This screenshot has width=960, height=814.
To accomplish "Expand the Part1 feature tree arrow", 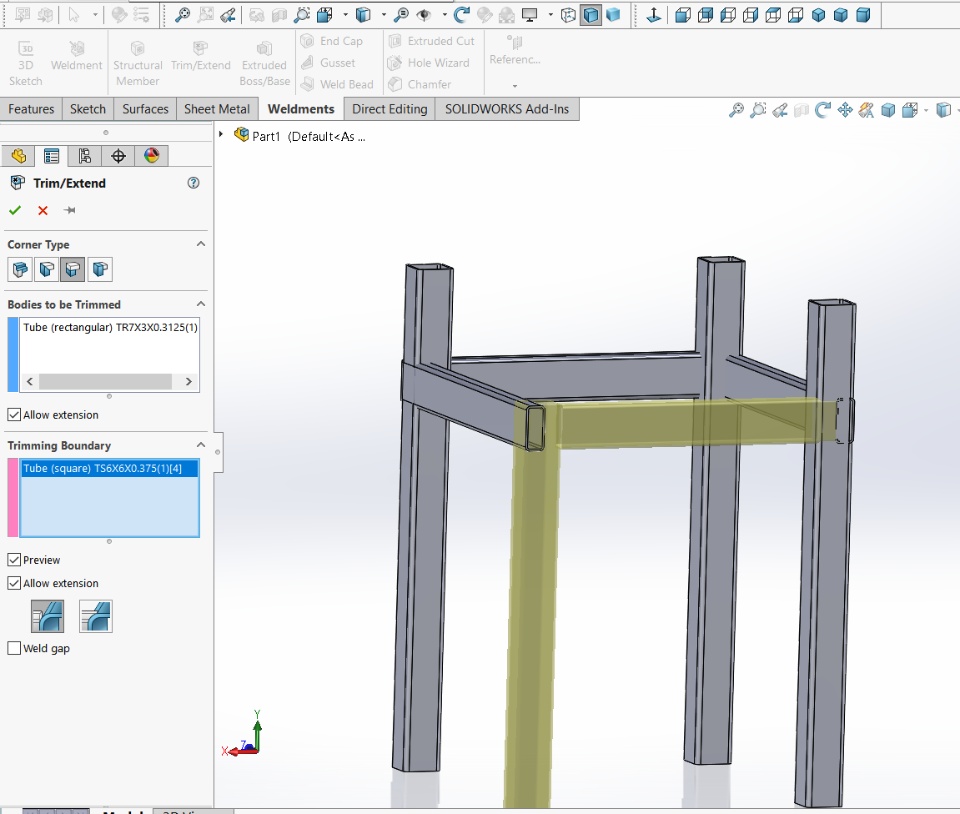I will [221, 134].
